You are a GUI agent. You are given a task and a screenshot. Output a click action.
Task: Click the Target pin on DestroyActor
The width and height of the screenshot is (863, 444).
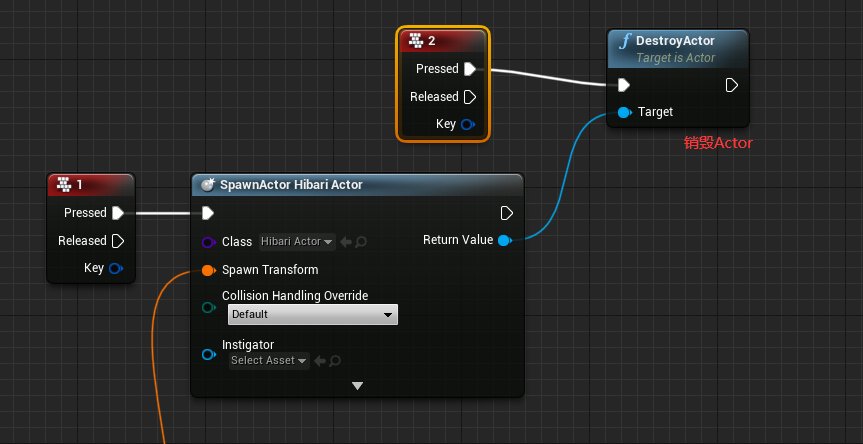click(624, 112)
